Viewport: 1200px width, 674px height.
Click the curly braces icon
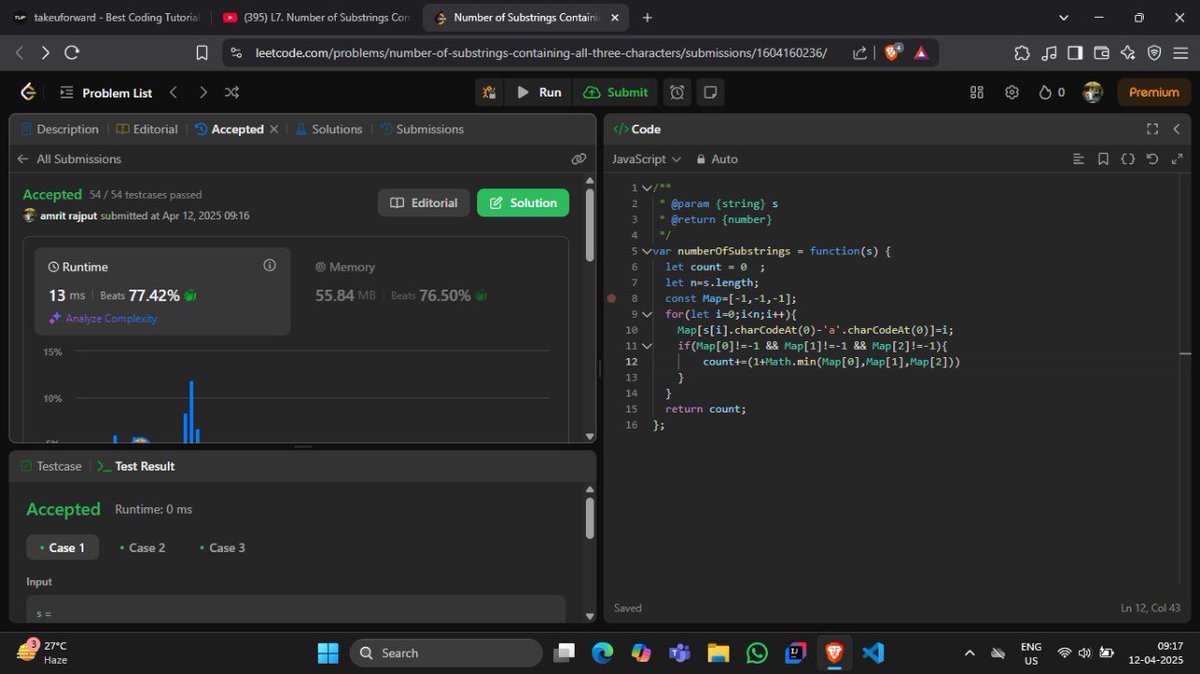(1128, 159)
